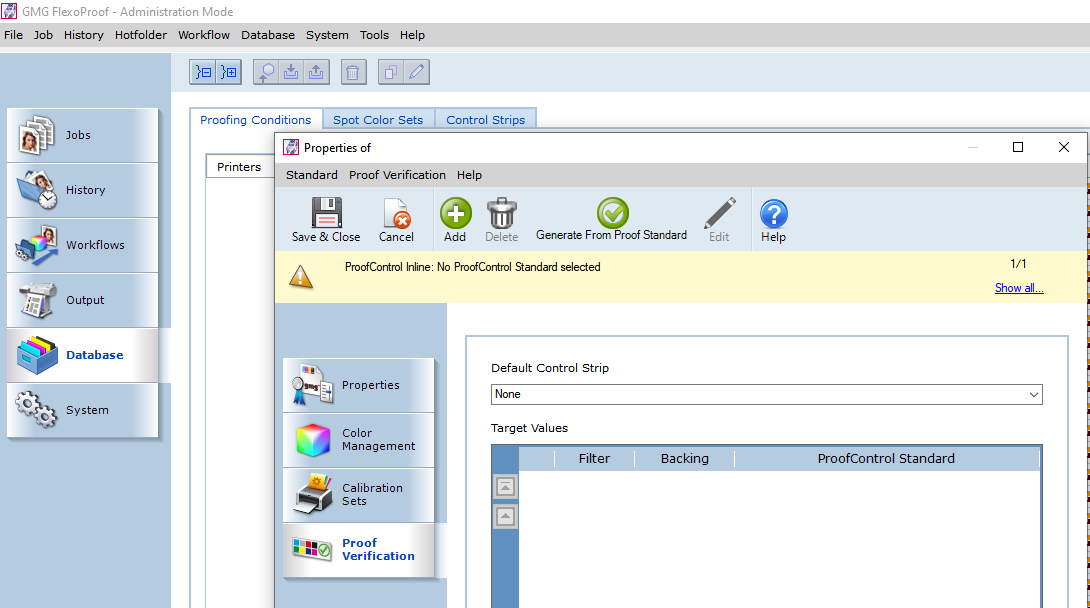
Task: Click the blue Help question mark icon
Action: [x=773, y=220]
